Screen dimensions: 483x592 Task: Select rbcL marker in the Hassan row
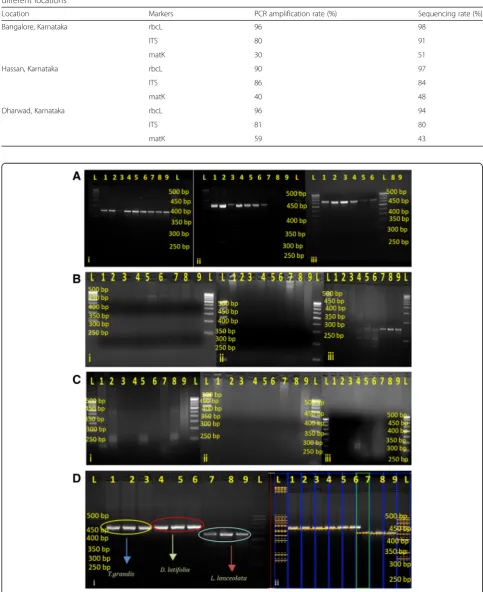tap(155, 69)
